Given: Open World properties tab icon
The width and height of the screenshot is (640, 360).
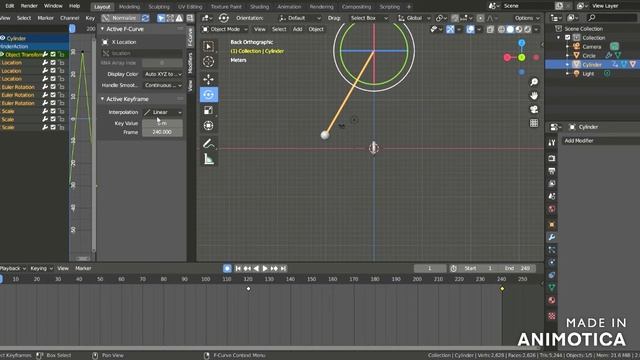Looking at the screenshot, I should pyautogui.click(x=552, y=209).
